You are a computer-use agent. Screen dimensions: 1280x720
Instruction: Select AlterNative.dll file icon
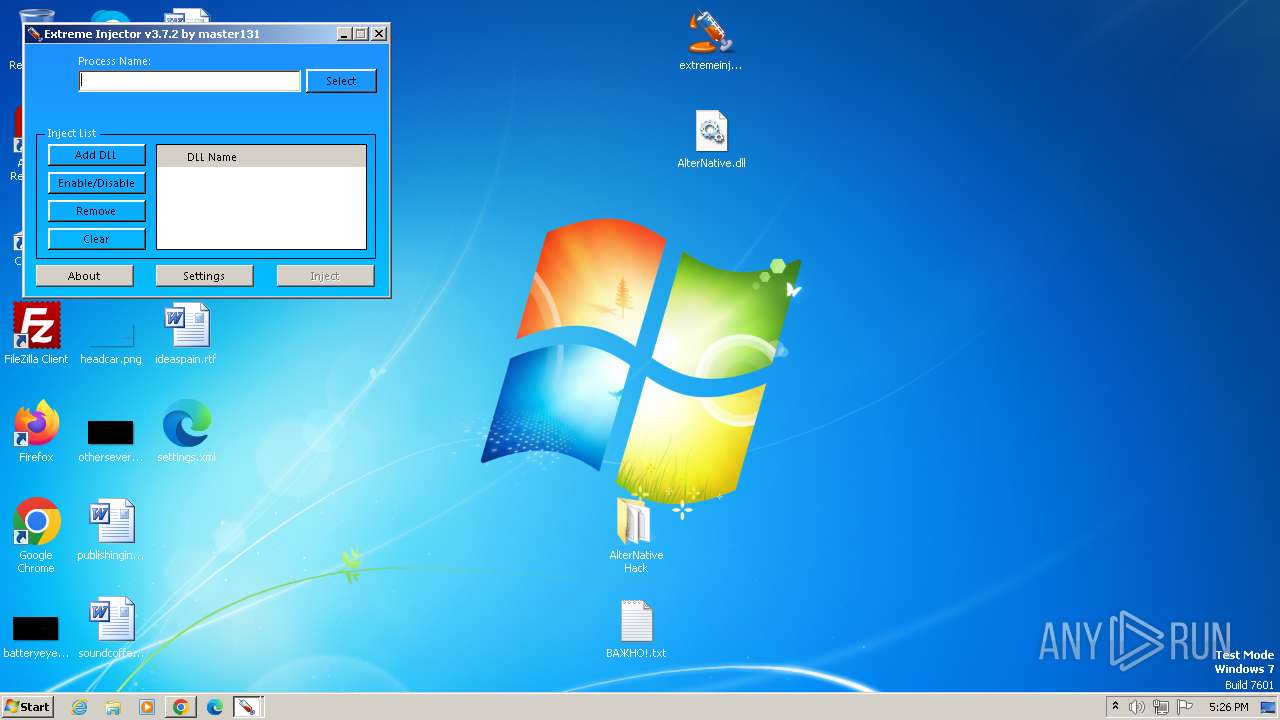tap(711, 139)
